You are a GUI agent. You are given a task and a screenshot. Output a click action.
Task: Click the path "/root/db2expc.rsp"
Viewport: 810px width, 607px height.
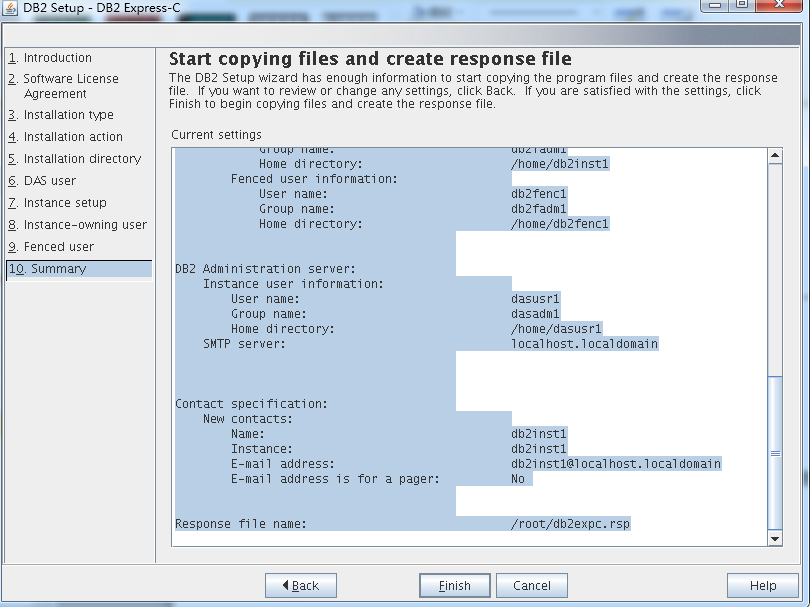(x=570, y=524)
